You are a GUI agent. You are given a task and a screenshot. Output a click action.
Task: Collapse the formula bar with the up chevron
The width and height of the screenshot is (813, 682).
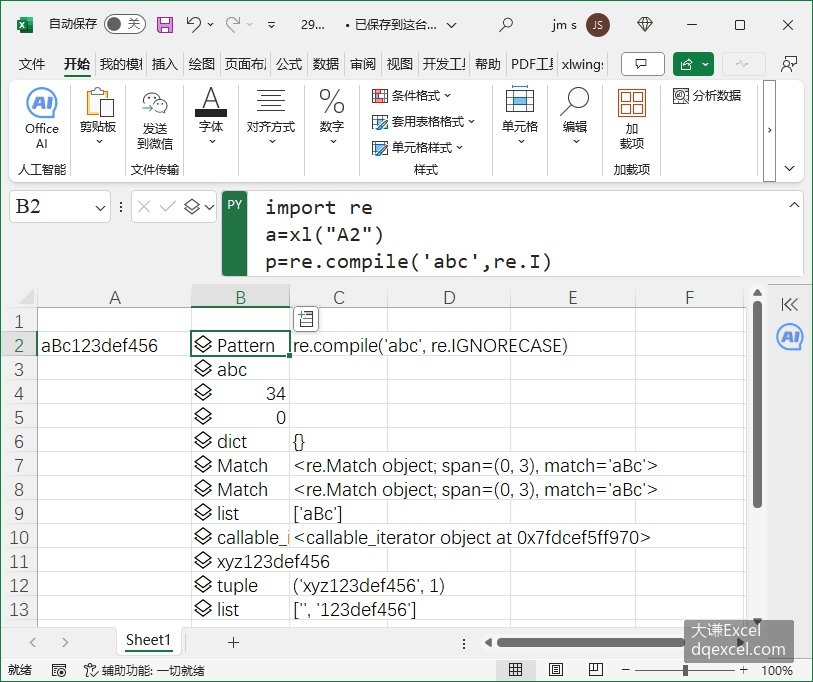coord(794,205)
